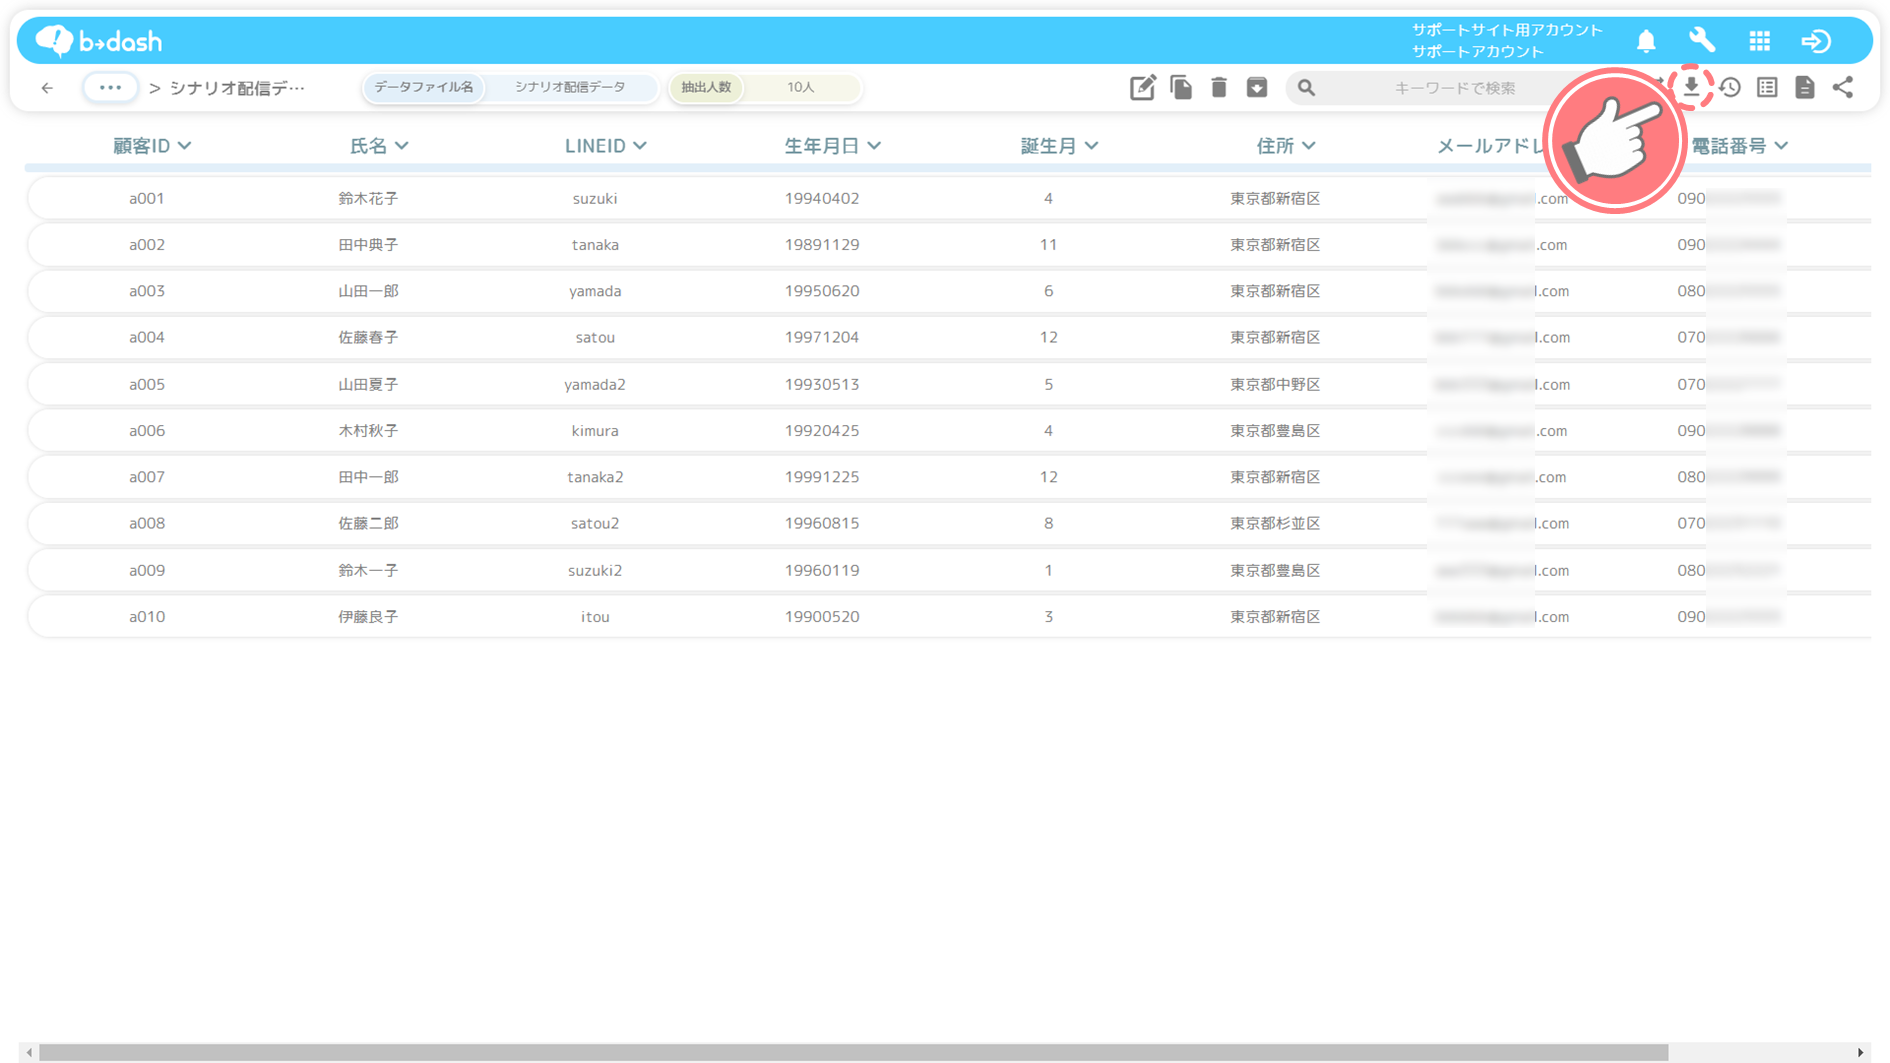The image size is (1890, 1063).
Task: Open the wrench settings icon
Action: [1702, 41]
